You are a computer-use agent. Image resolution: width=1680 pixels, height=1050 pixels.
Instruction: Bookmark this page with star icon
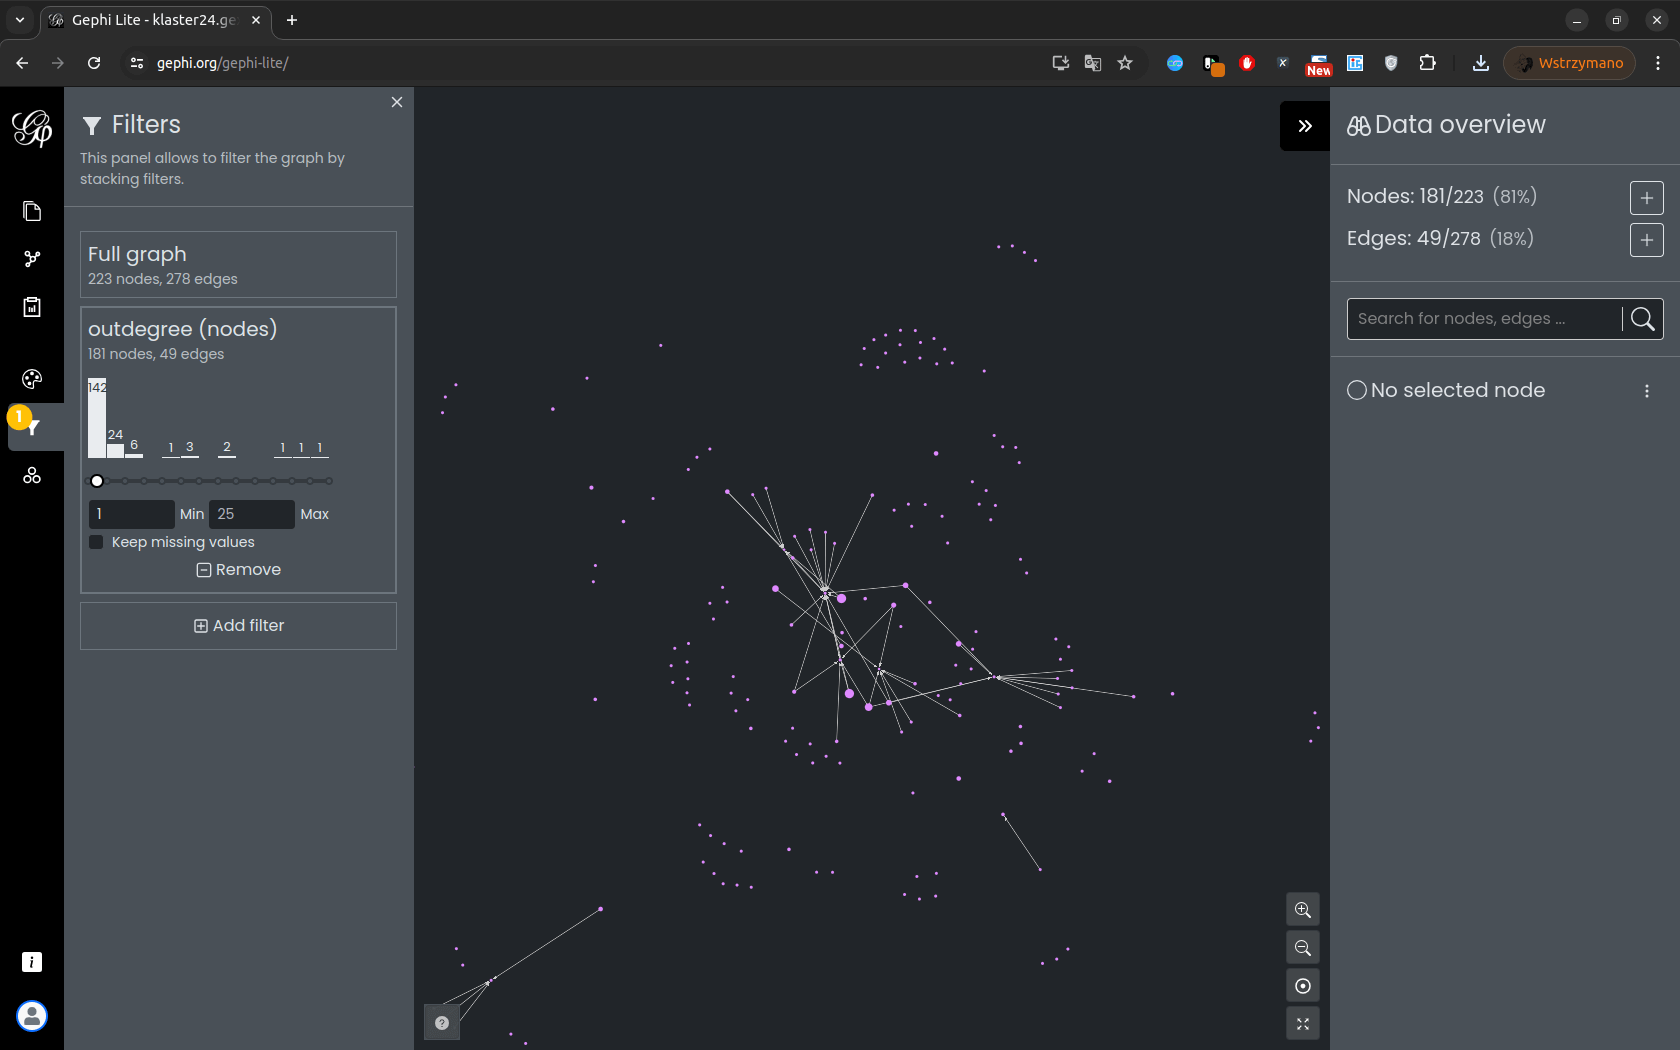[x=1125, y=63]
